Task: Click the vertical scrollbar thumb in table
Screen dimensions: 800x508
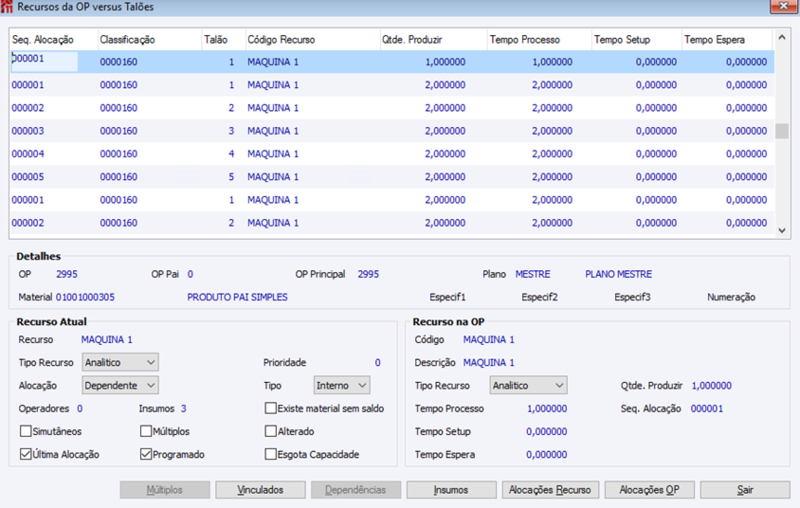Action: coord(781,131)
